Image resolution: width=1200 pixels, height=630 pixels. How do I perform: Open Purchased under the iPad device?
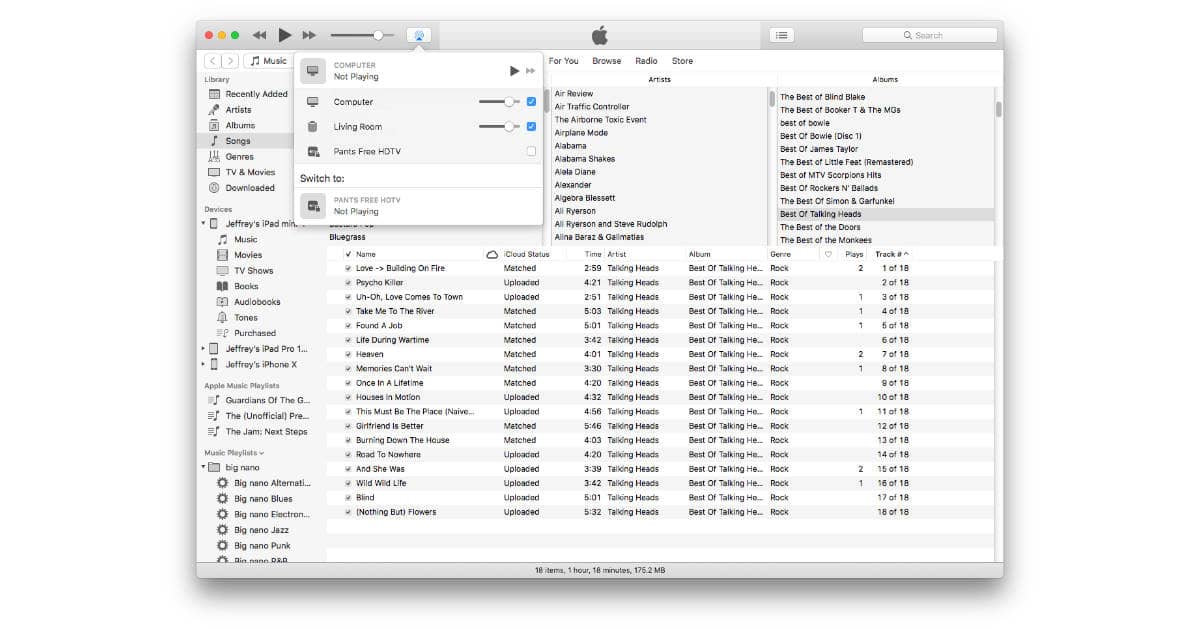(x=255, y=333)
